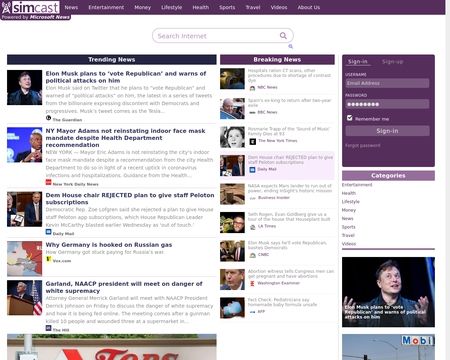Click Daily Mail icon in Breaking News

(x=252, y=170)
